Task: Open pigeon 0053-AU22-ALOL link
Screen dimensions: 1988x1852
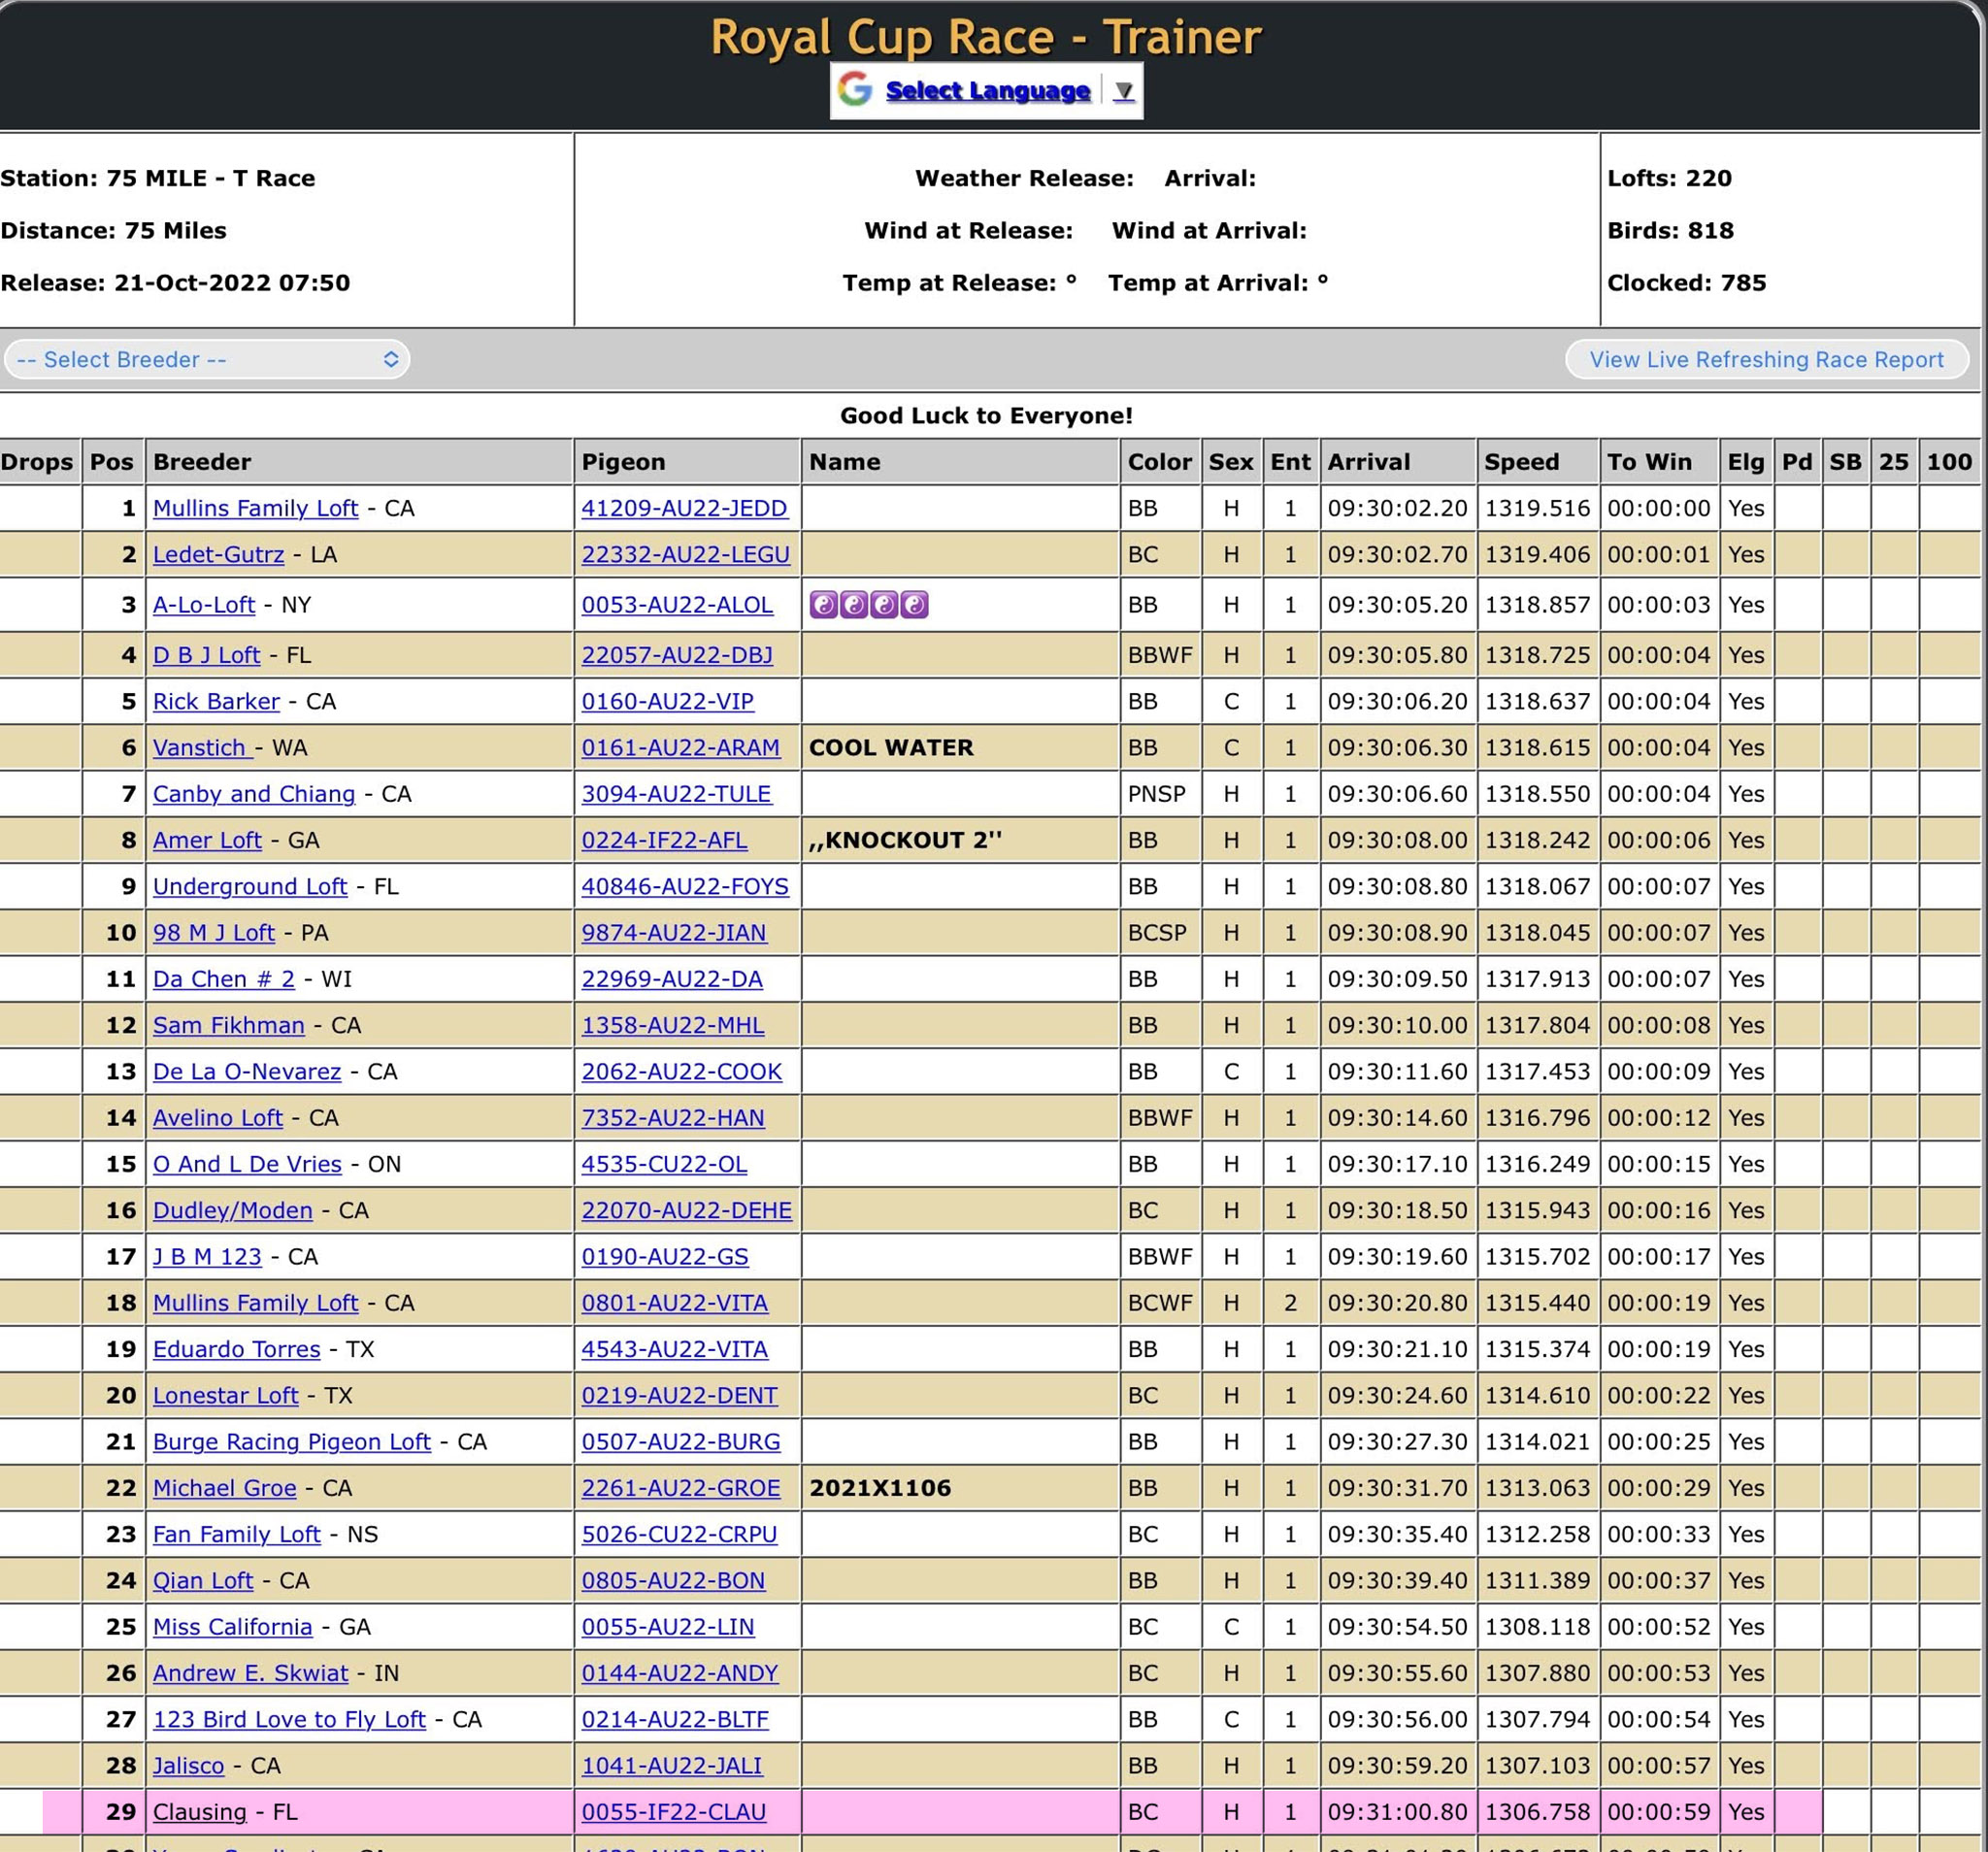Action: pos(677,605)
